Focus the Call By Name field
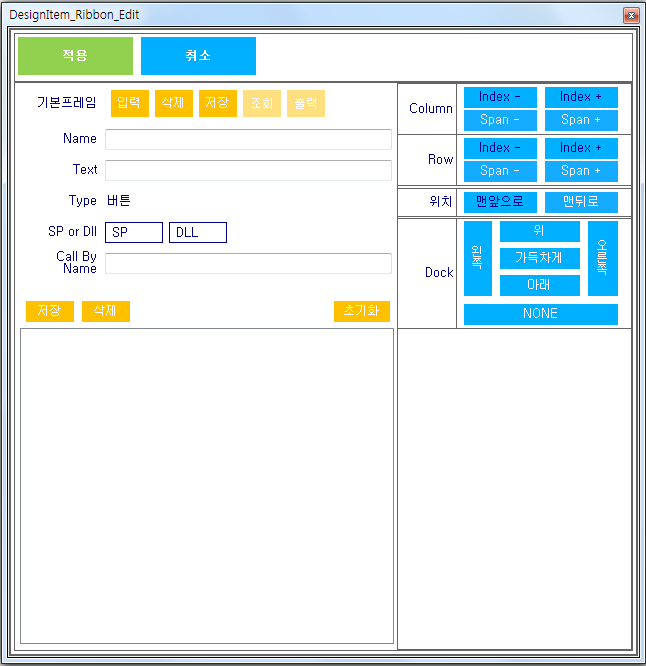The width and height of the screenshot is (646, 666). click(248, 263)
